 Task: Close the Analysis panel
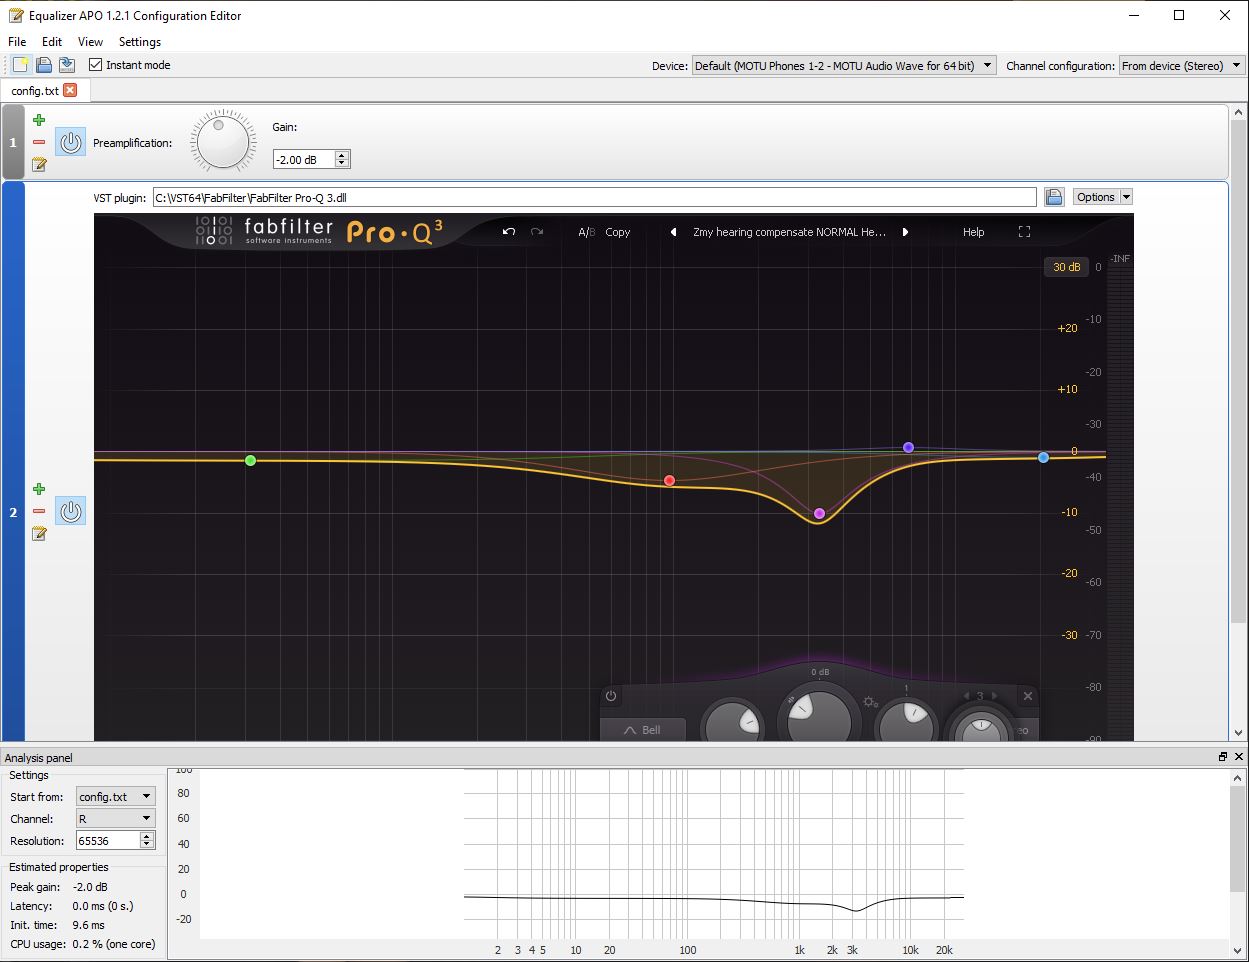point(1240,757)
